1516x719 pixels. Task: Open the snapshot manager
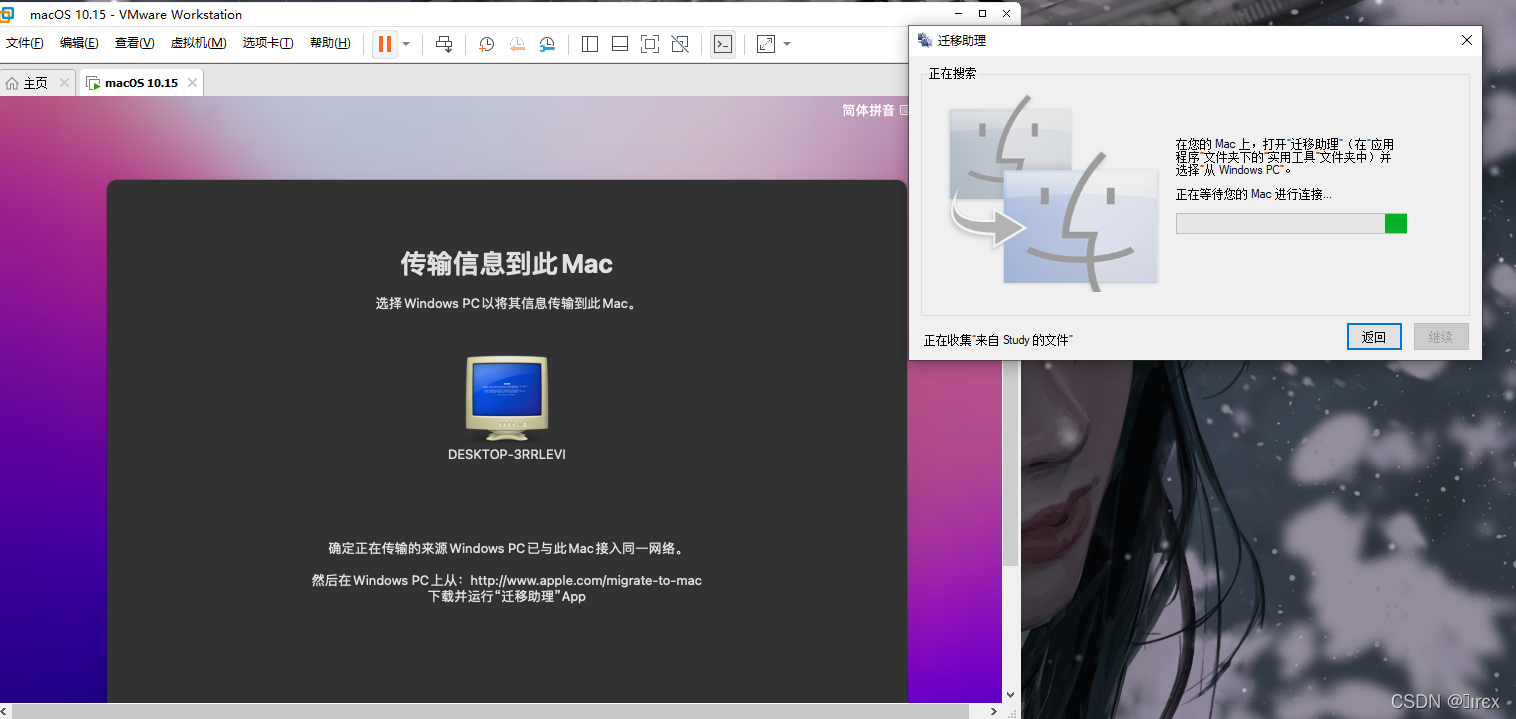coord(547,44)
